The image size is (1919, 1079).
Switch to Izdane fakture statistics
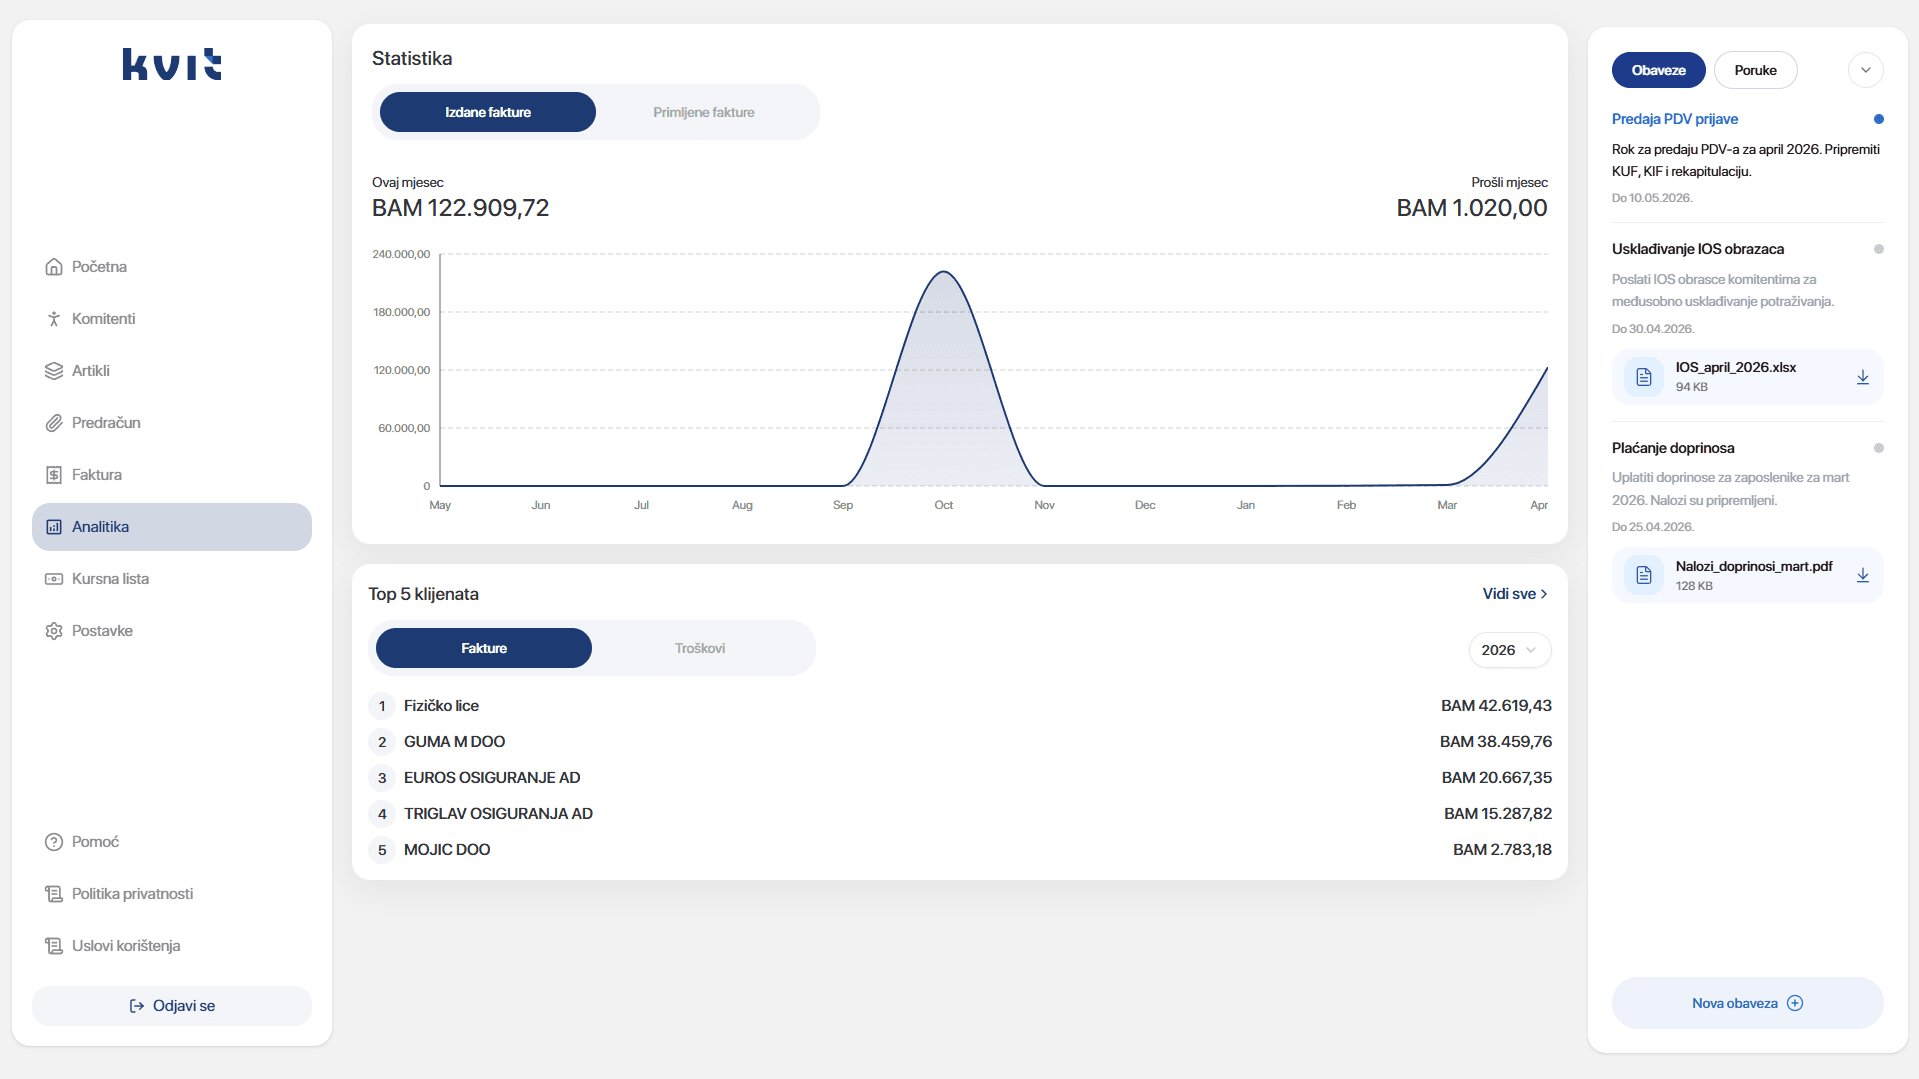click(x=488, y=112)
